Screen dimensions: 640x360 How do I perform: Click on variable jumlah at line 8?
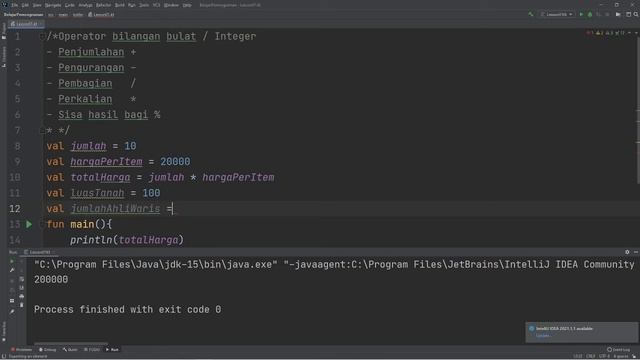click(x=88, y=146)
